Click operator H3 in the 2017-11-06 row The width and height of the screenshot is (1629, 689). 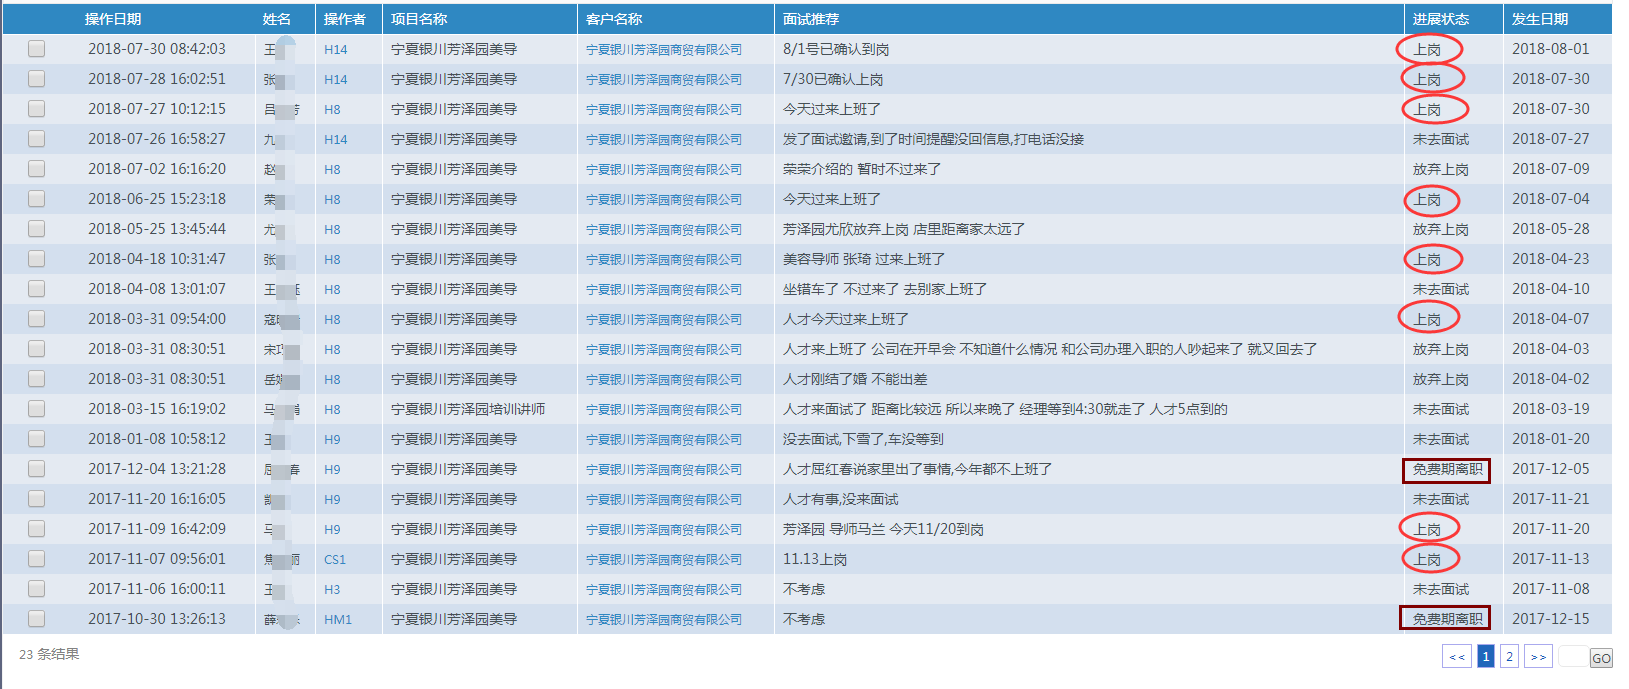[332, 590]
